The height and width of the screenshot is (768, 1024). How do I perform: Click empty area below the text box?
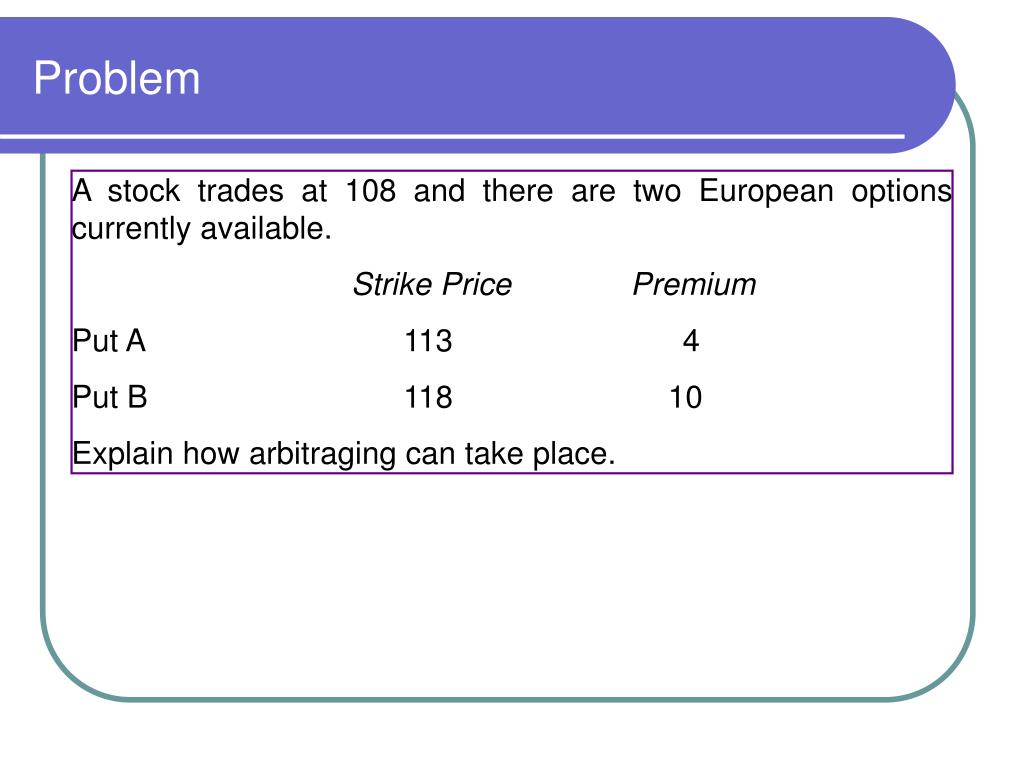pos(509,581)
